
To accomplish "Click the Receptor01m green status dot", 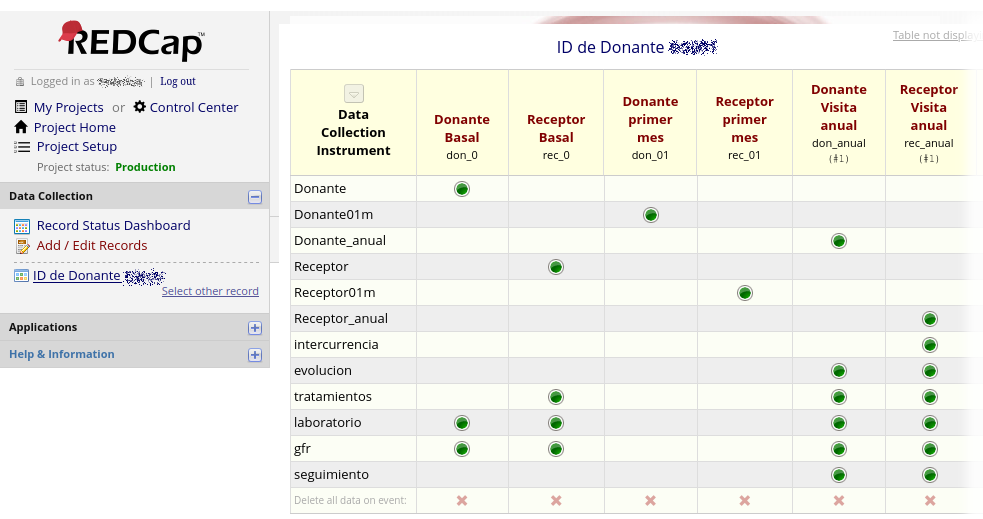I will click(x=744, y=293).
